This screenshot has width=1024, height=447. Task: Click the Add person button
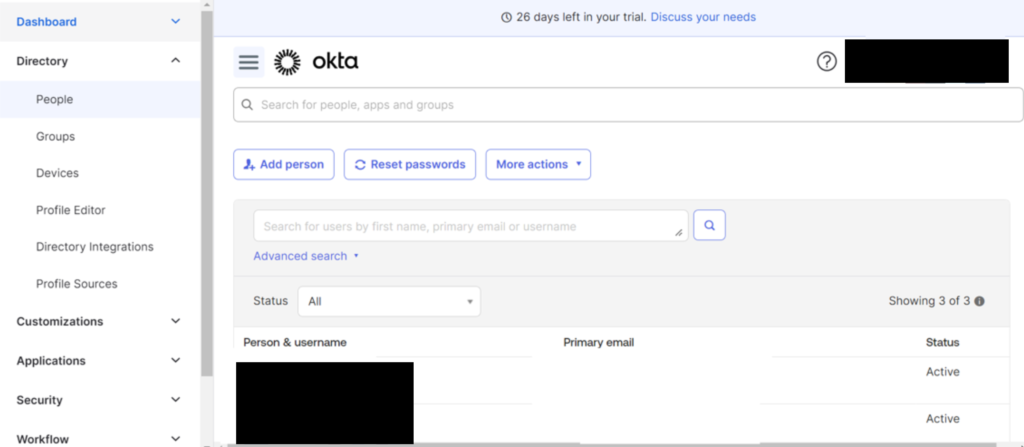click(284, 164)
